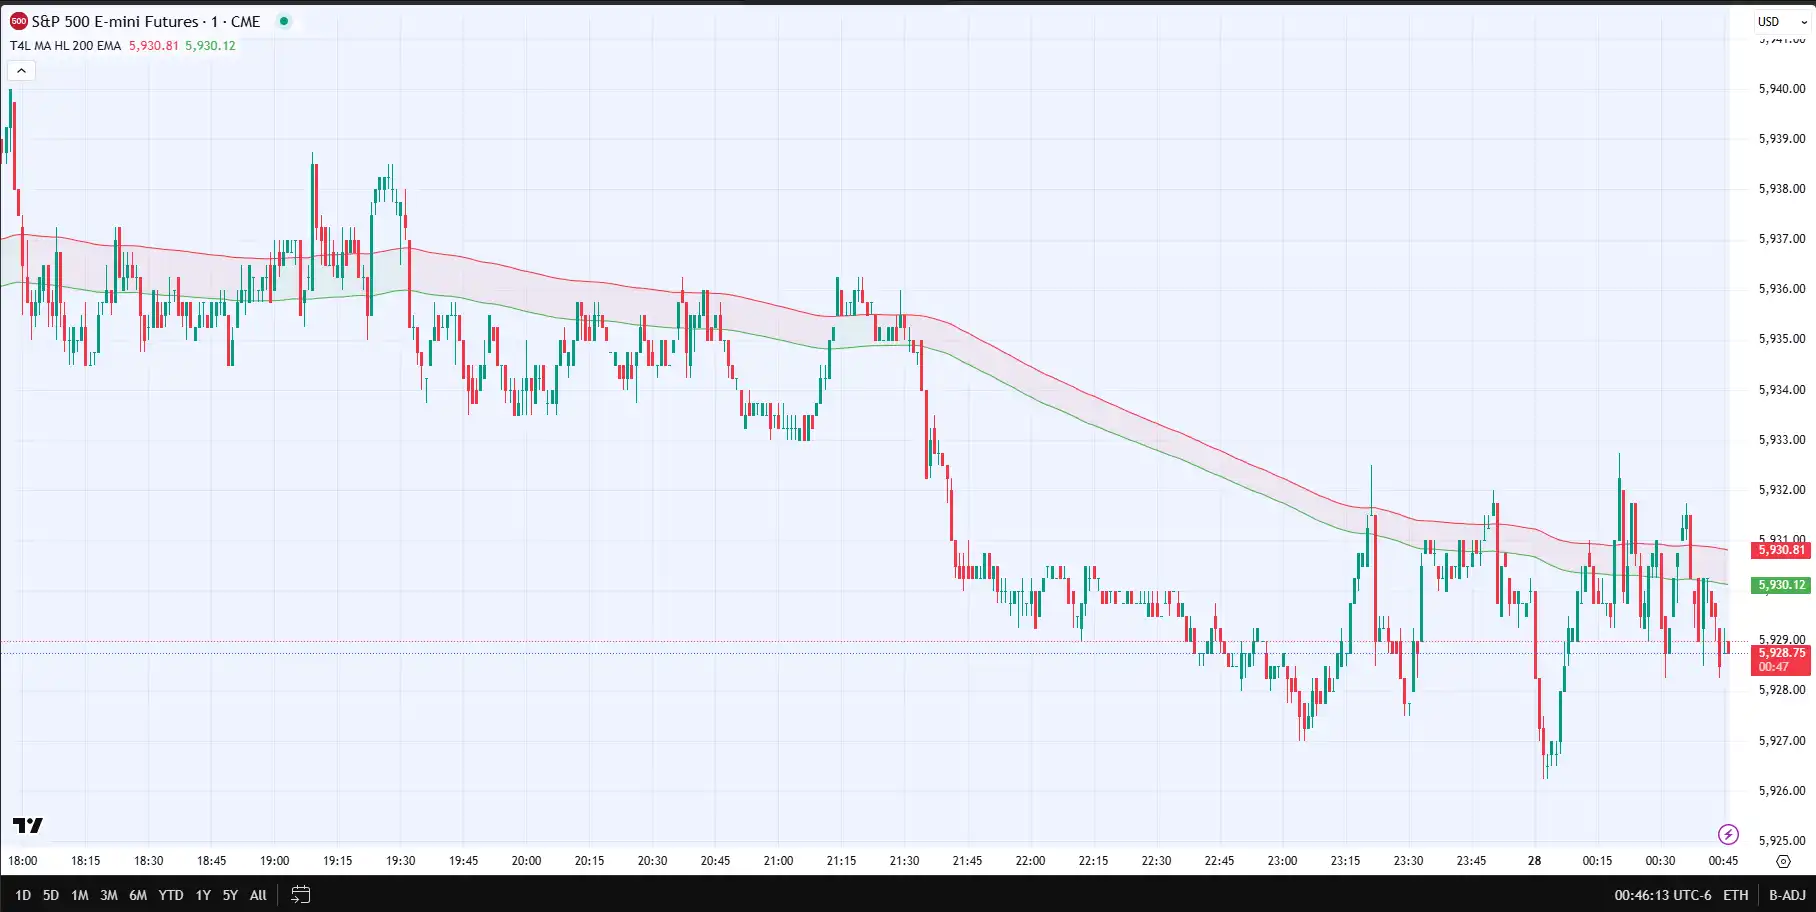Click the current price 5,928.75 countdown label
Viewport: 1816px width, 912px height.
coord(1781,660)
